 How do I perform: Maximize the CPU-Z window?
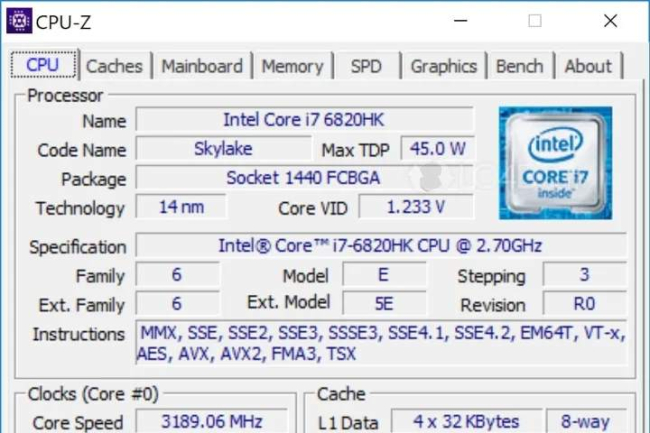point(535,20)
